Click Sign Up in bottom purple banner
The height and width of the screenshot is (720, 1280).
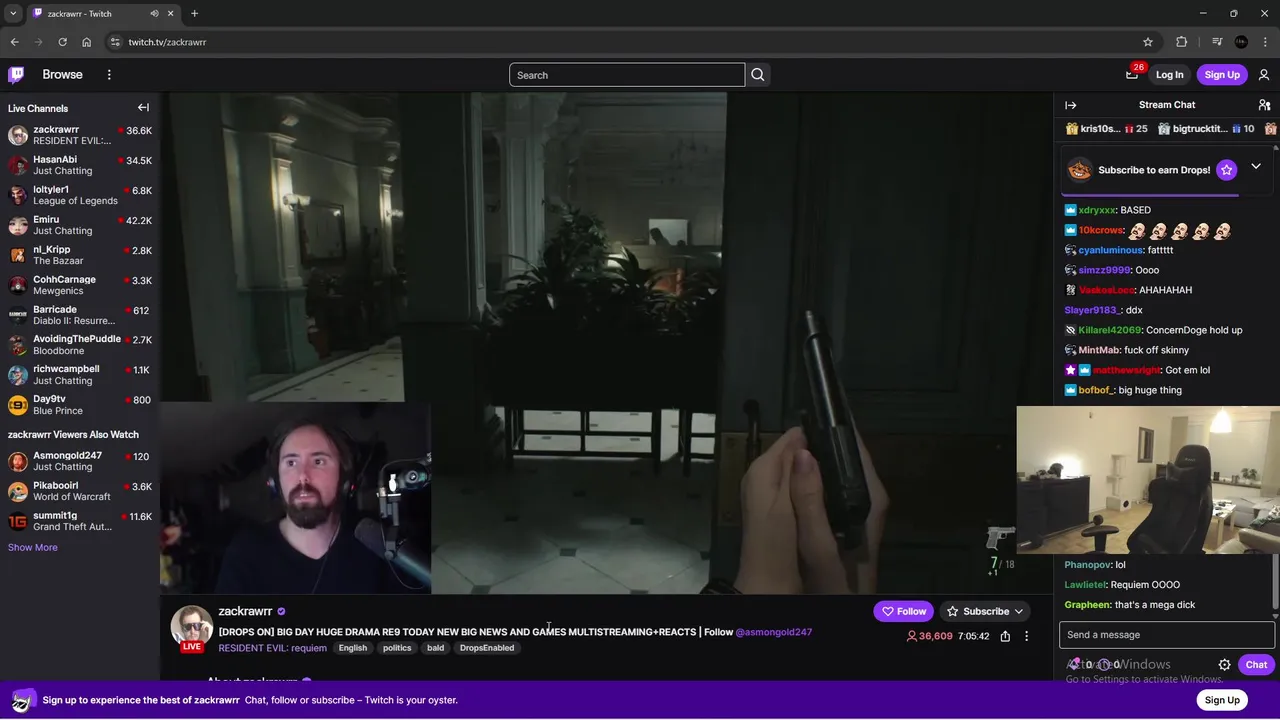(x=1222, y=700)
